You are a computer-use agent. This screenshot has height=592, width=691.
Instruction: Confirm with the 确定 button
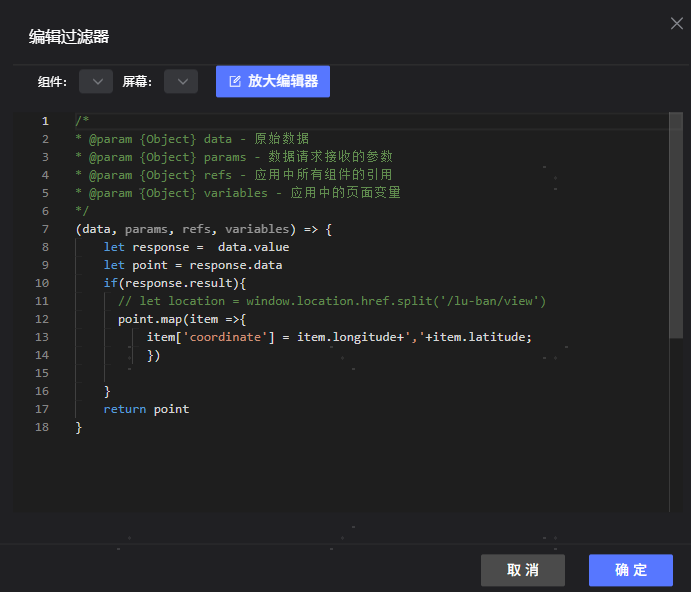tap(630, 570)
